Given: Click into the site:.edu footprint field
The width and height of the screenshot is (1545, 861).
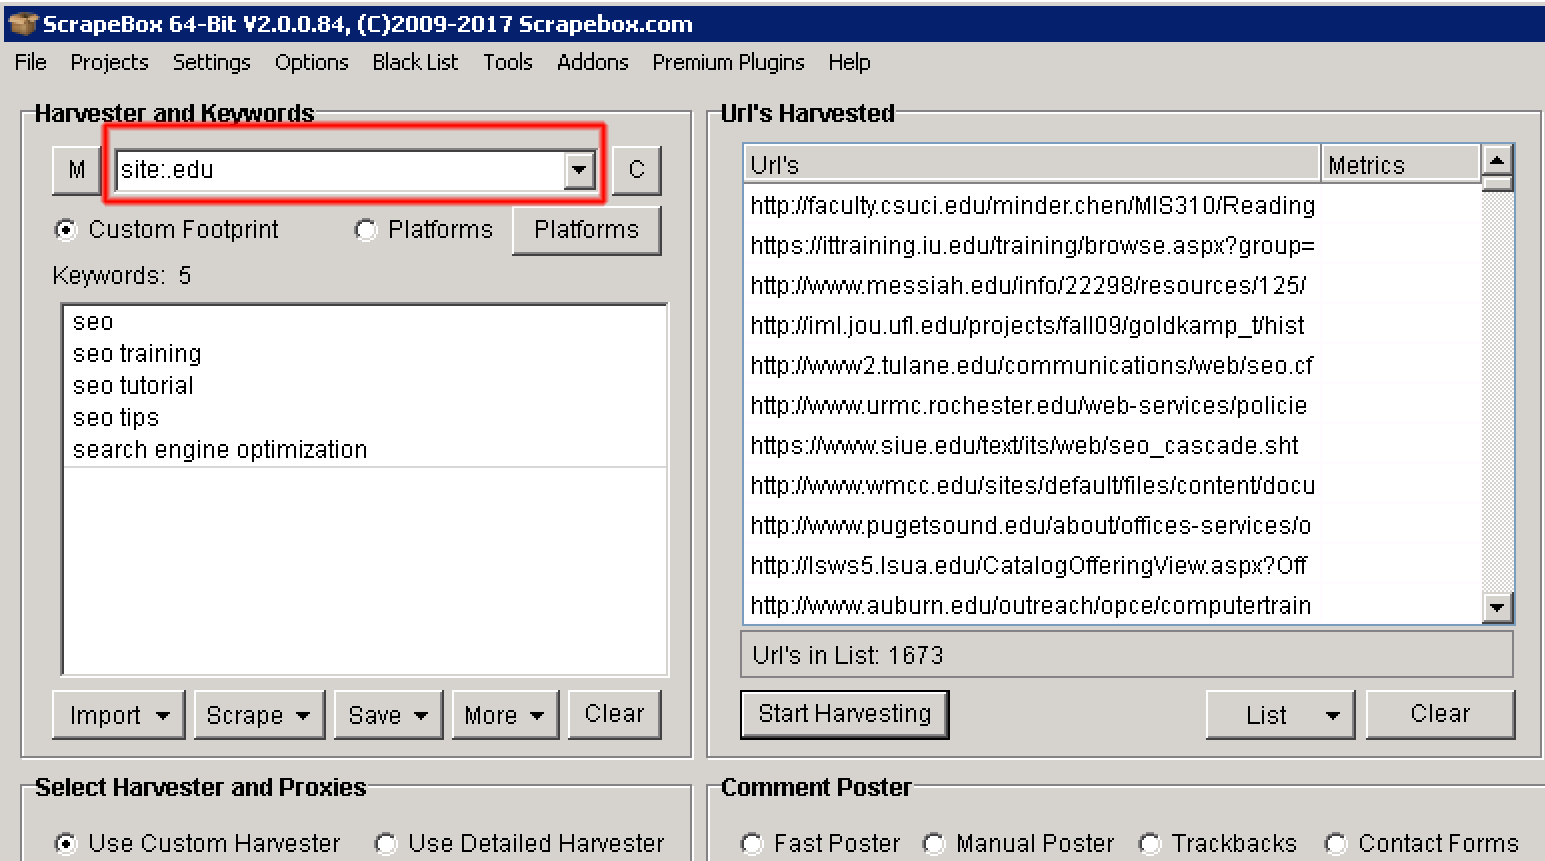Looking at the screenshot, I should 340,170.
